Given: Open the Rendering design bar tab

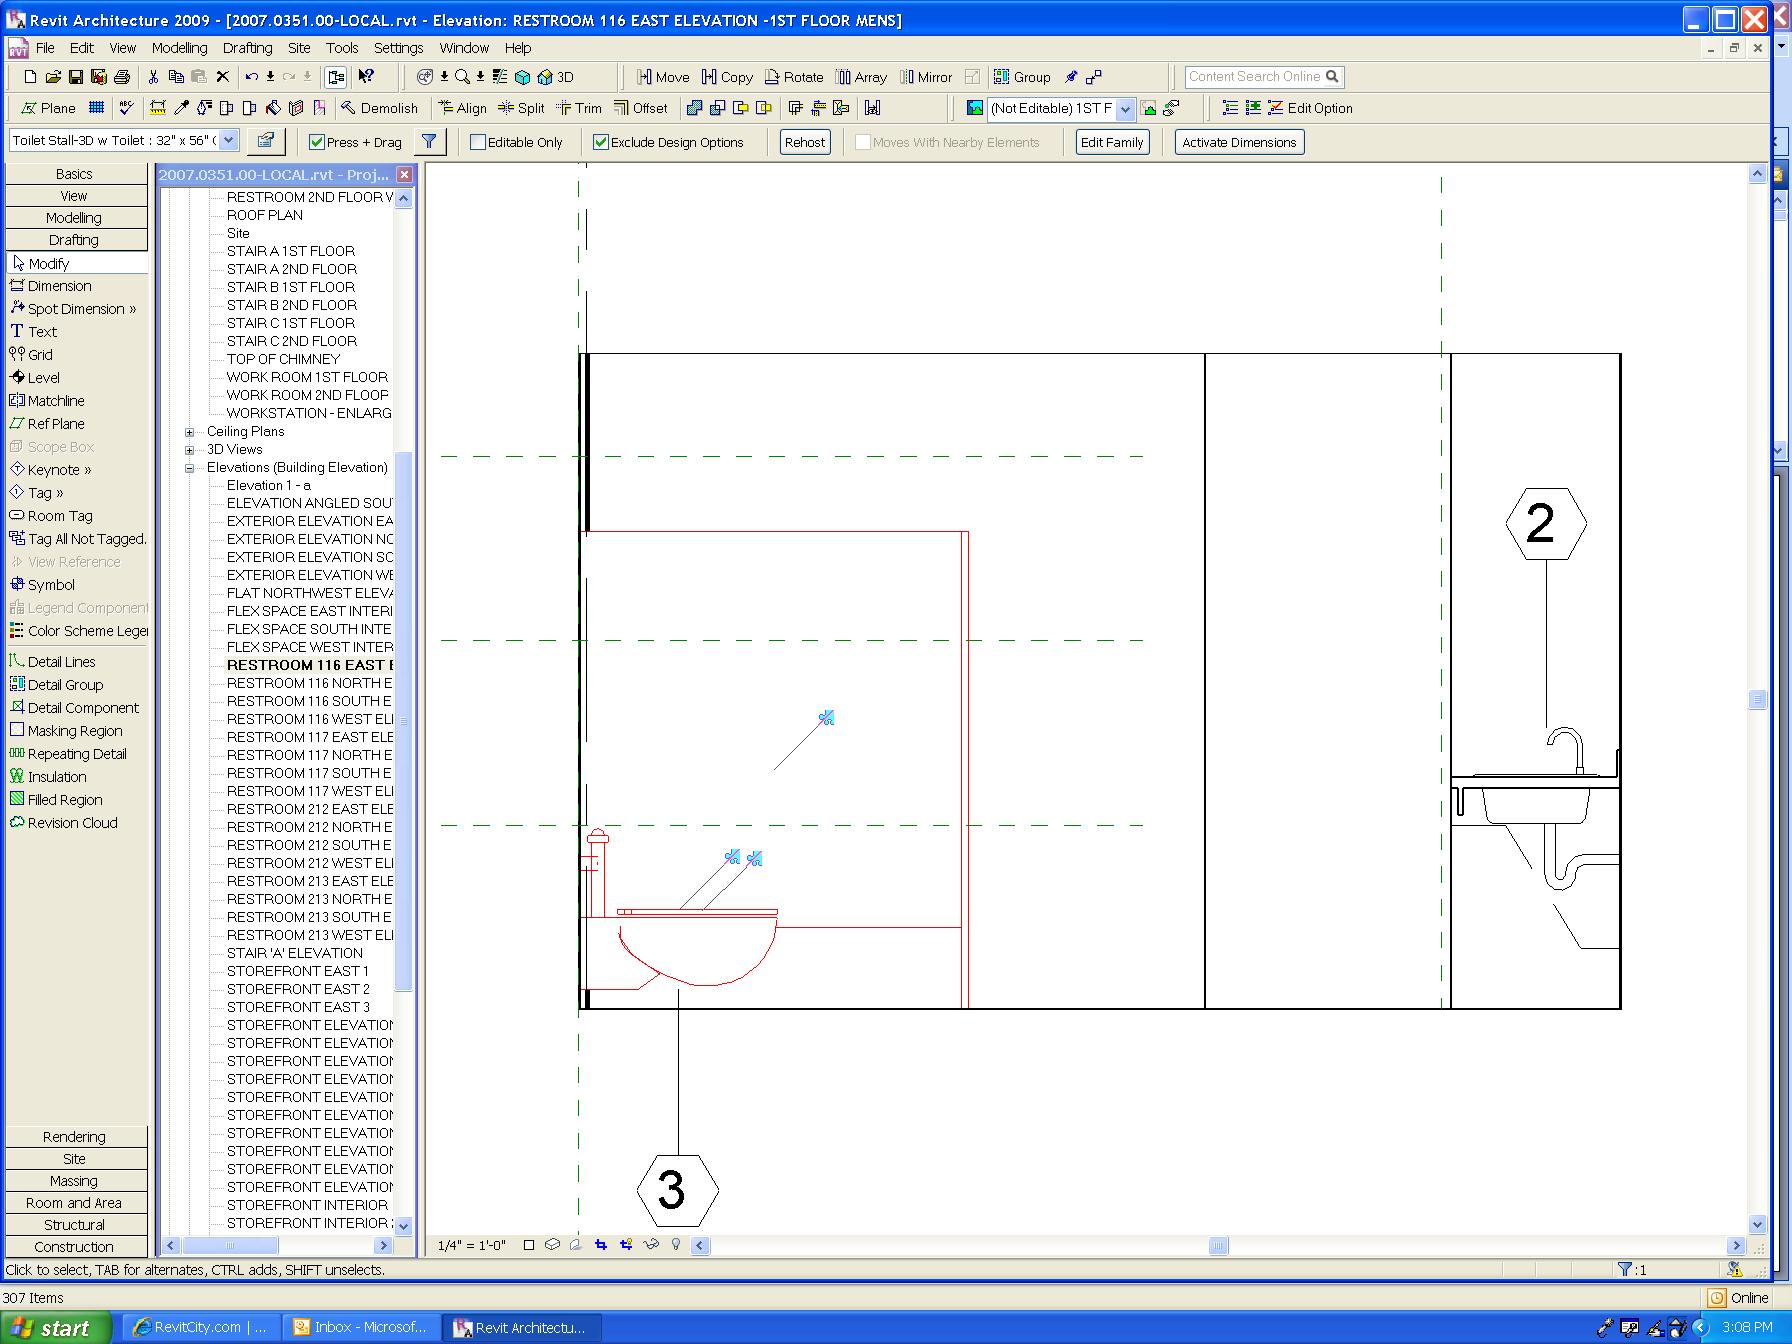Looking at the screenshot, I should click(x=75, y=1137).
